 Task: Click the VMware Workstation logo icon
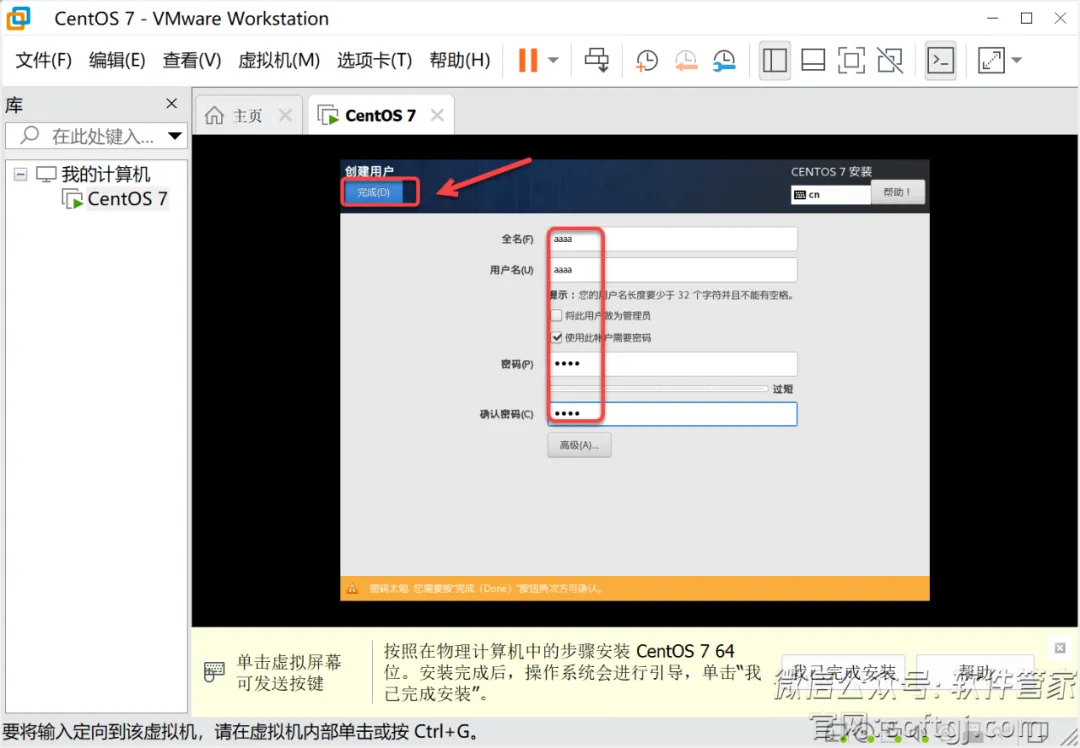click(x=19, y=19)
